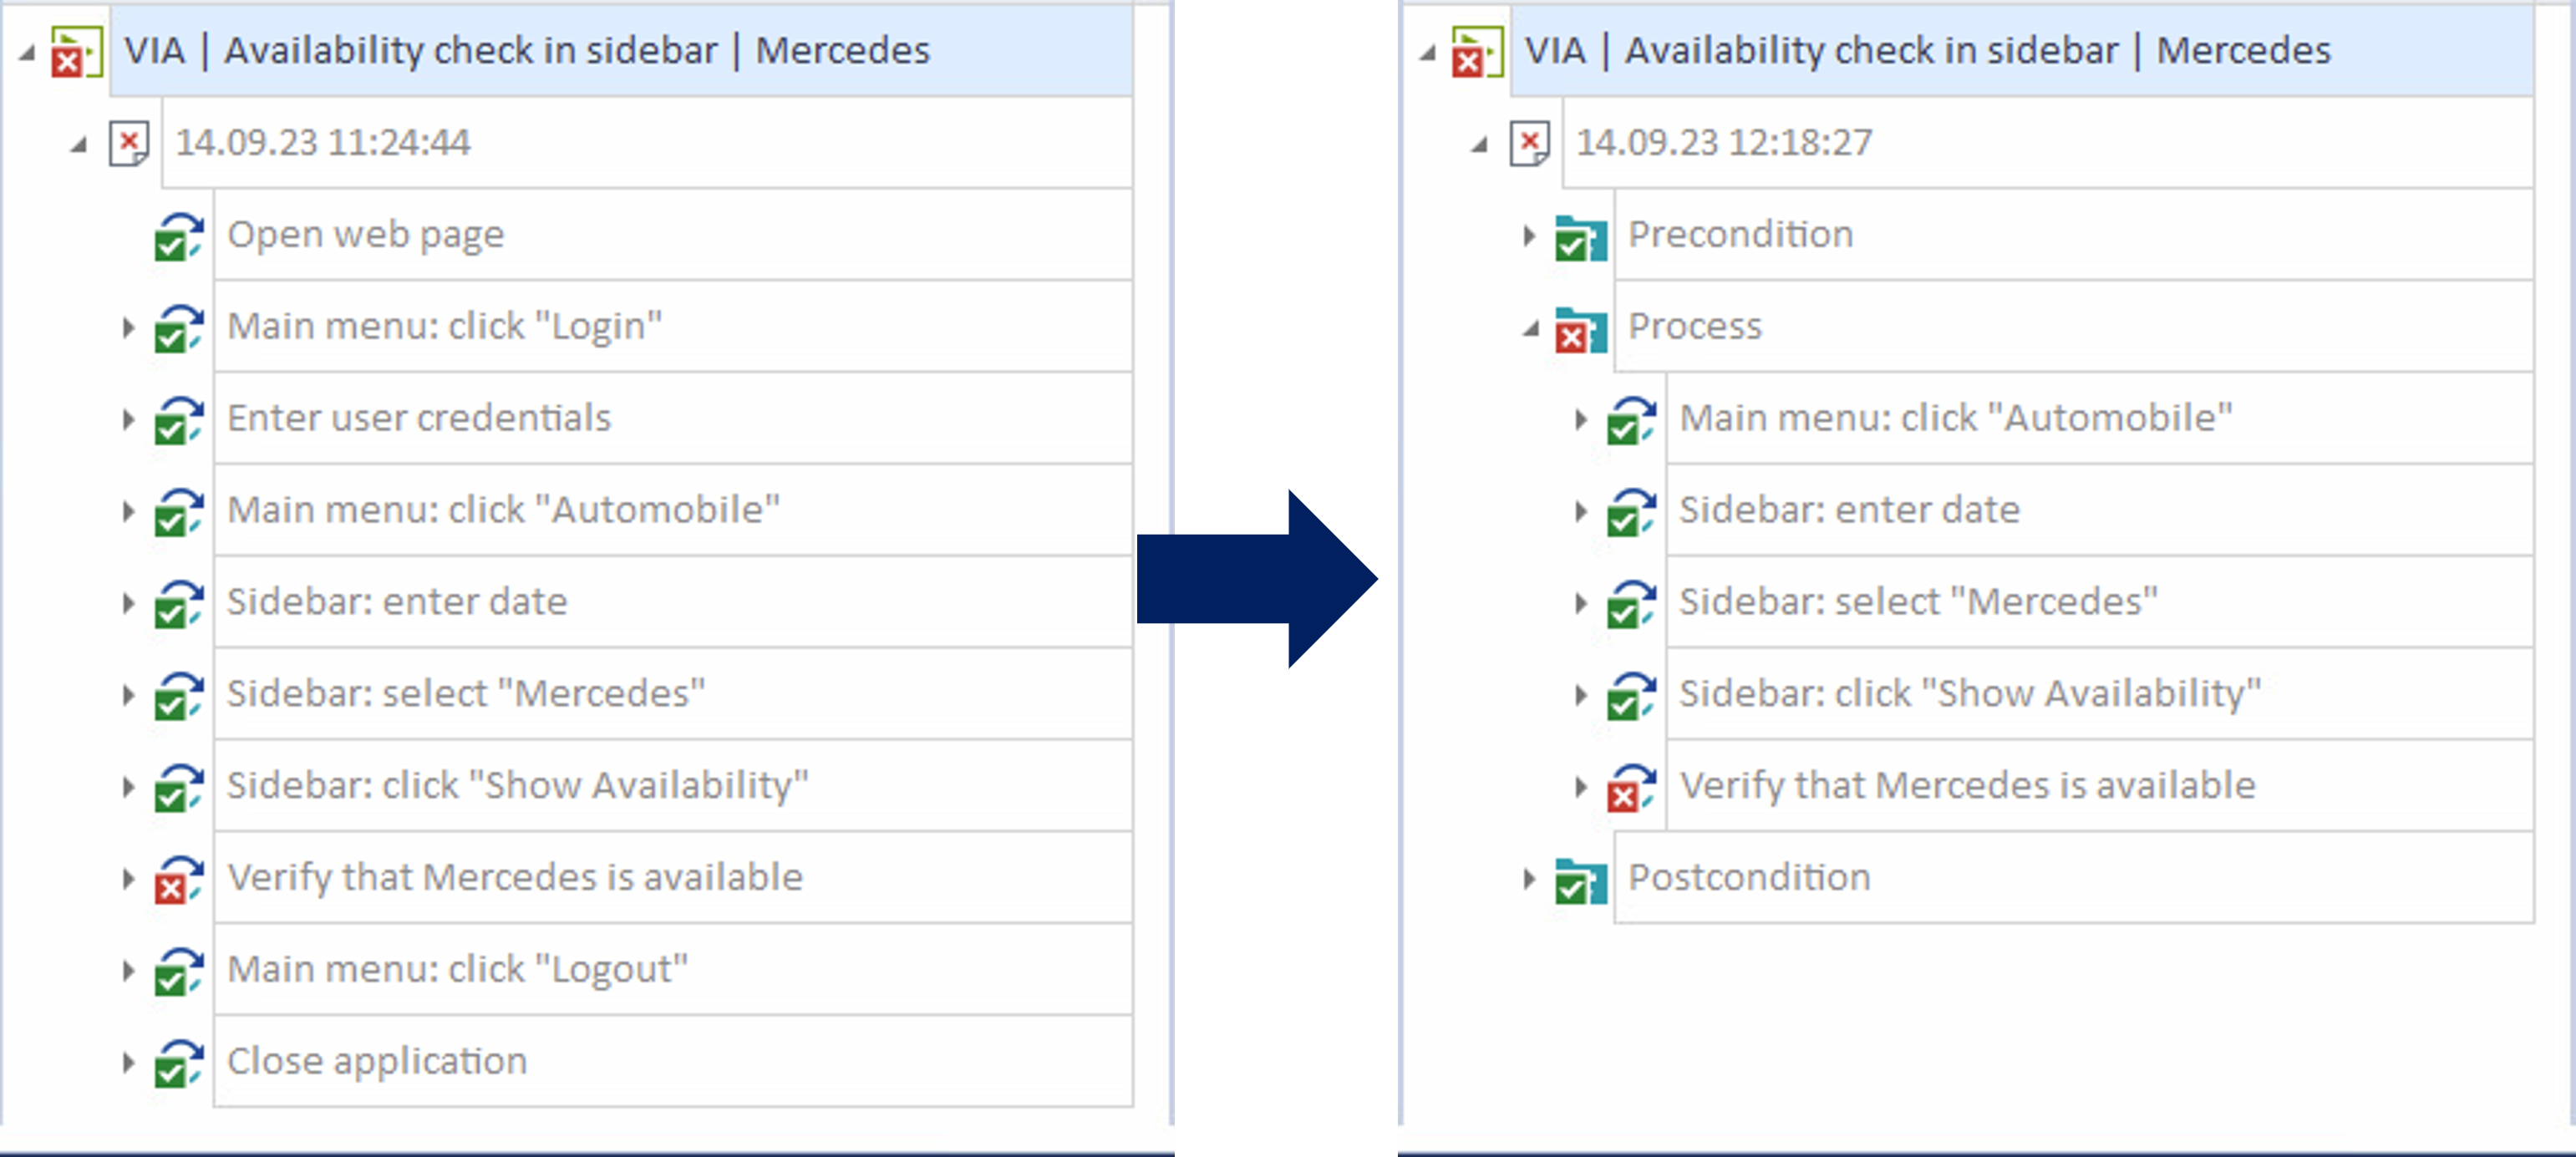Collapse the Process folder
This screenshot has width=2576, height=1157.
[1530, 328]
